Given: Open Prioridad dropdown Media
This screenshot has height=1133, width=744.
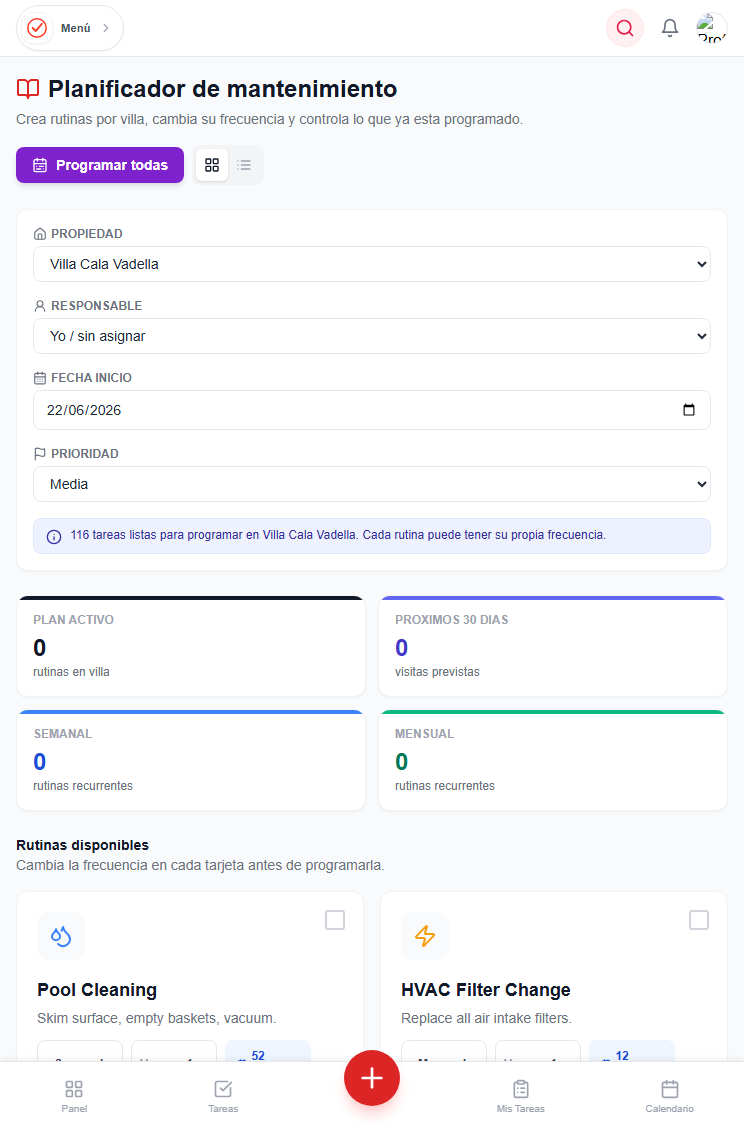Looking at the screenshot, I should pos(372,484).
